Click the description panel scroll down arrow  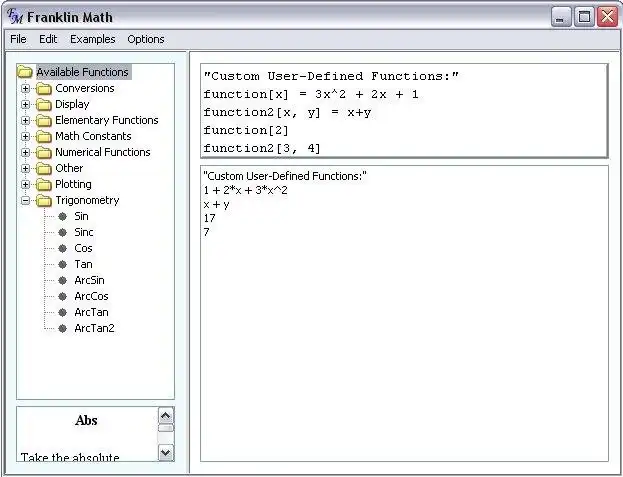(166, 452)
